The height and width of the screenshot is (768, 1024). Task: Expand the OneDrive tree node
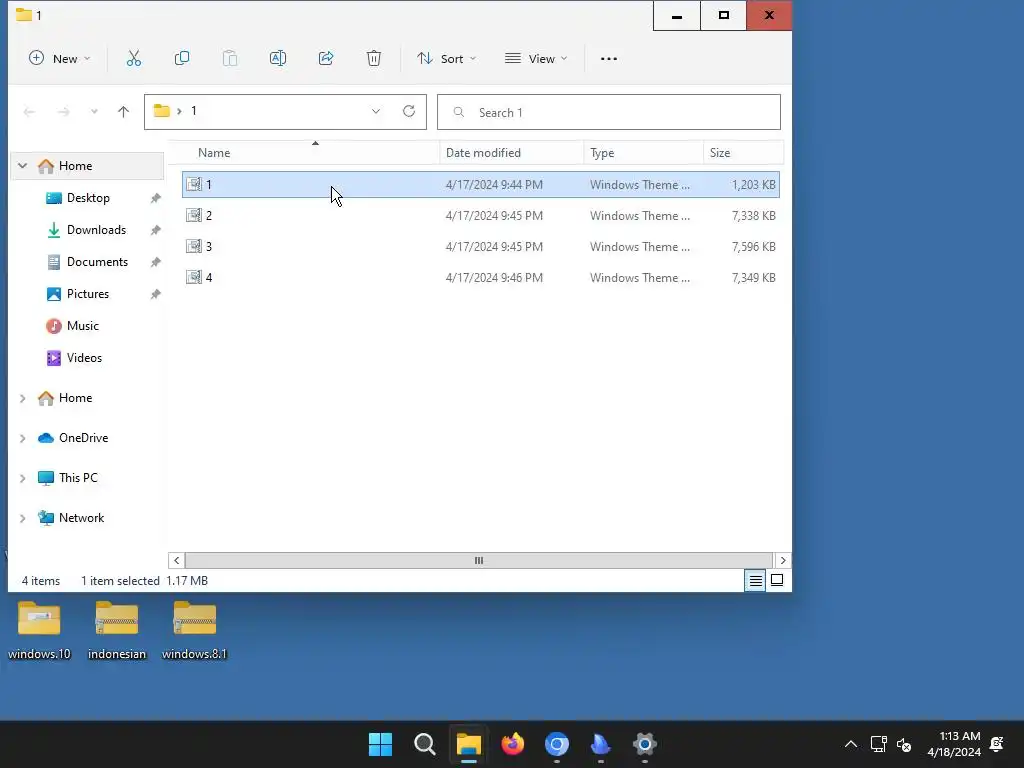pos(22,438)
